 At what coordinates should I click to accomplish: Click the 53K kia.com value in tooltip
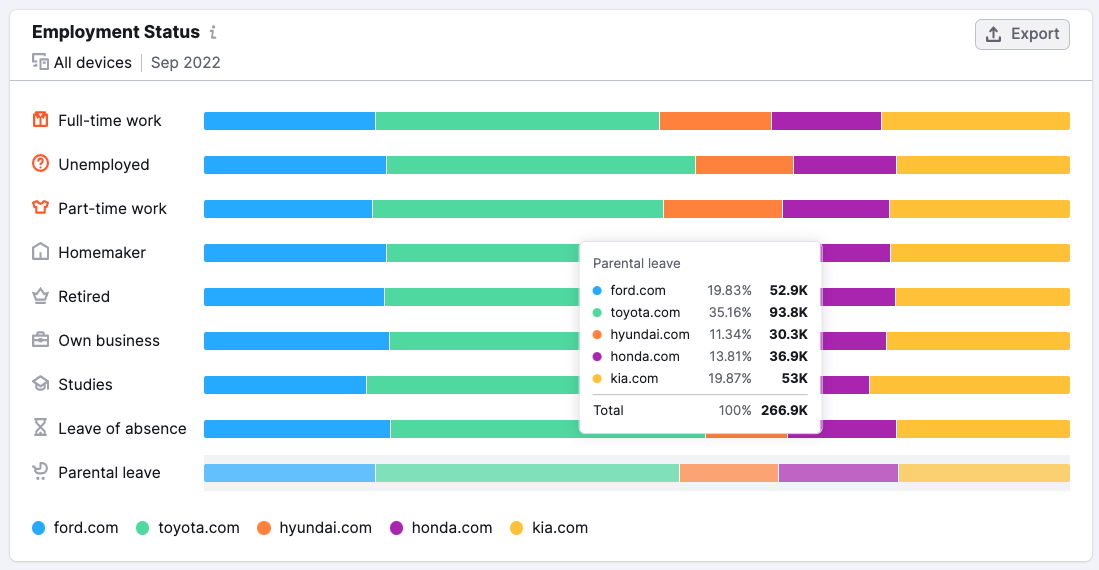coord(795,379)
